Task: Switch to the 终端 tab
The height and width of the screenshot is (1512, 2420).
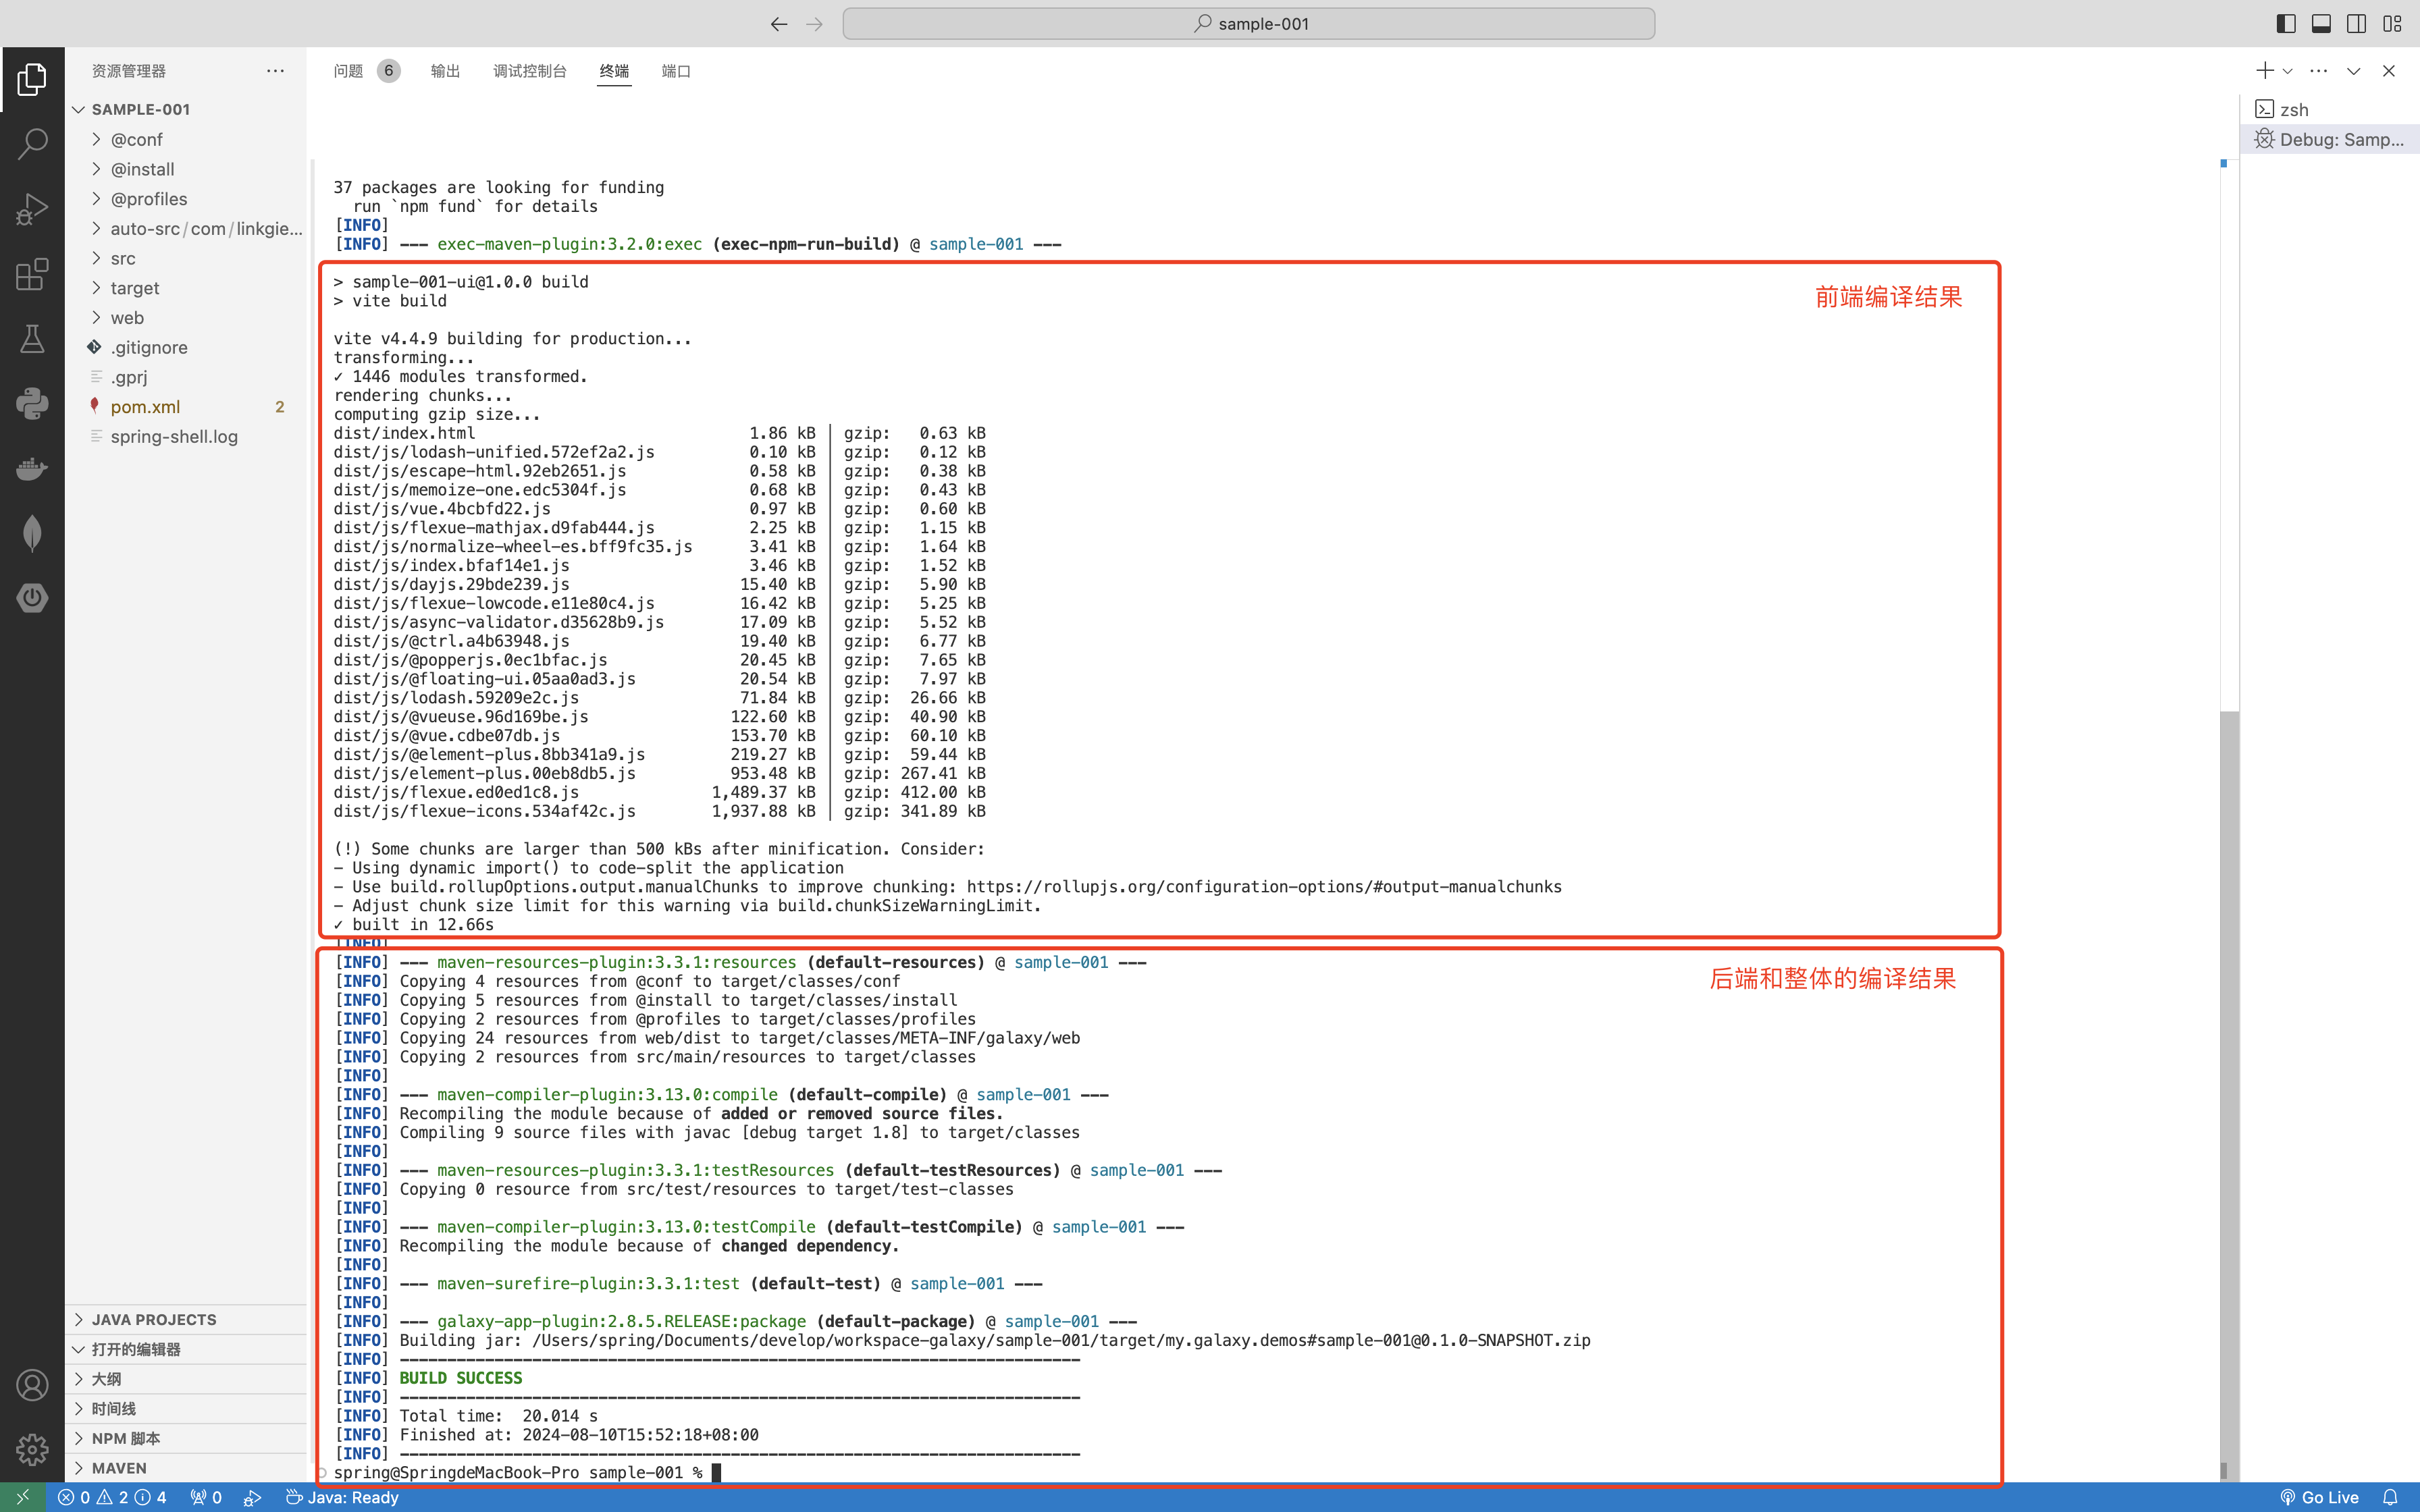Action: click(614, 71)
